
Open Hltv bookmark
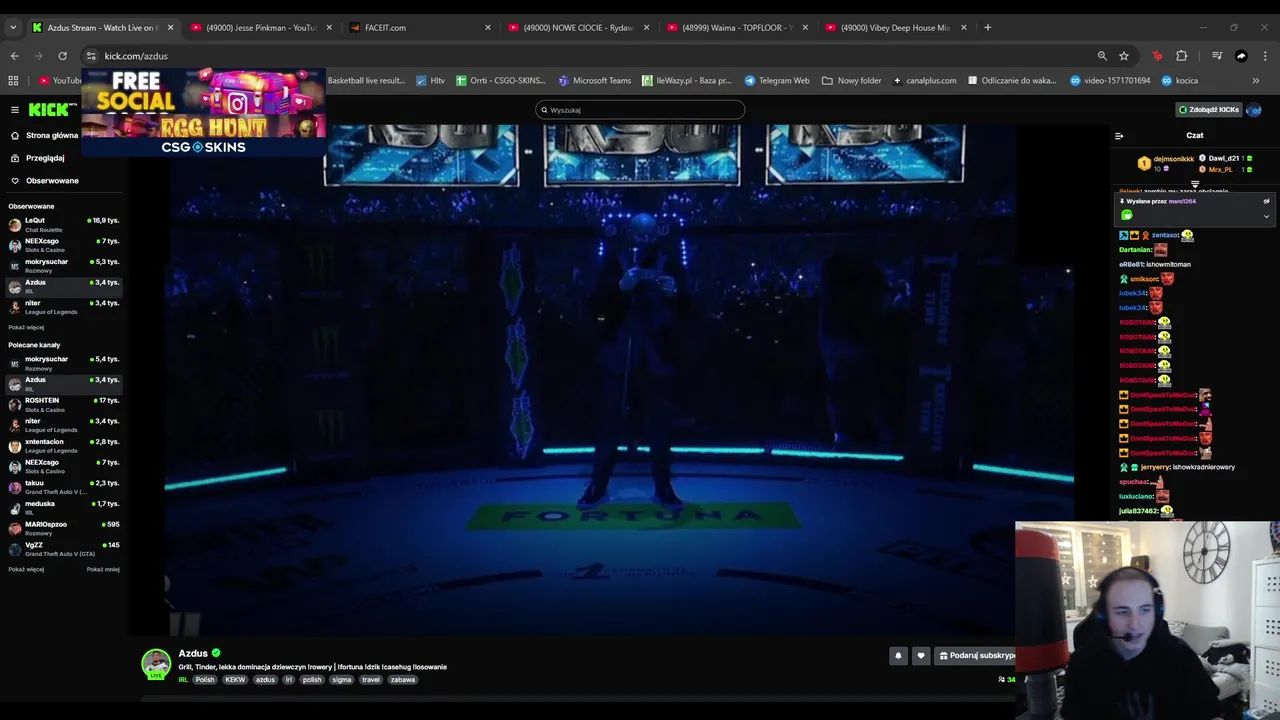click(430, 80)
